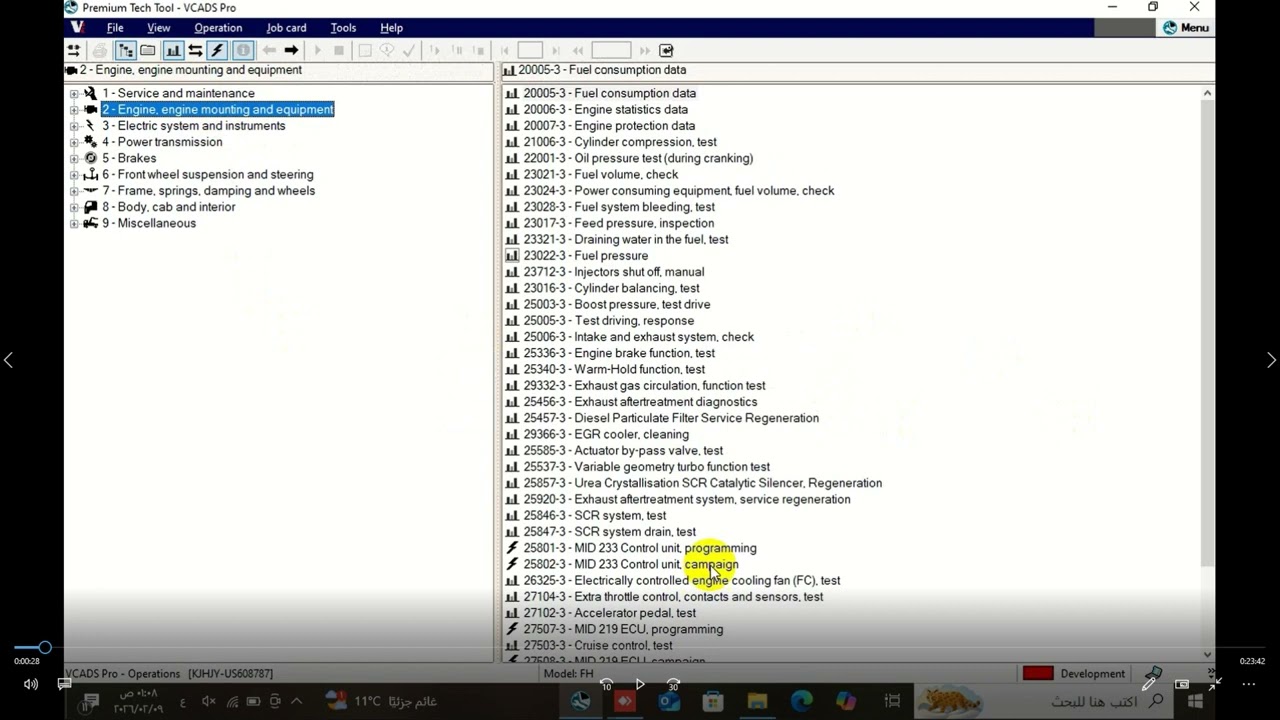The image size is (1280, 720).
Task: Click the Menu button at top right
Action: [1185, 28]
